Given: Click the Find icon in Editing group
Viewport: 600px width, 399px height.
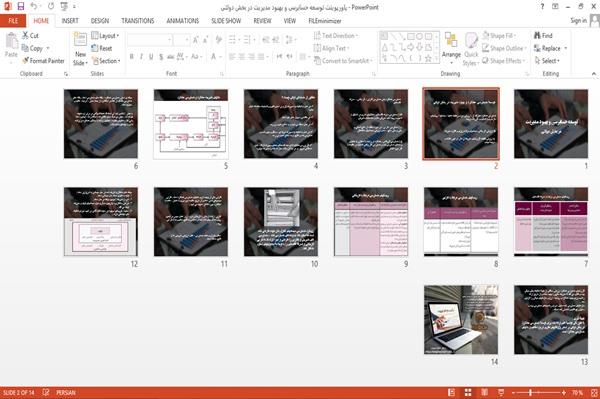Looking at the screenshot, I should (543, 36).
